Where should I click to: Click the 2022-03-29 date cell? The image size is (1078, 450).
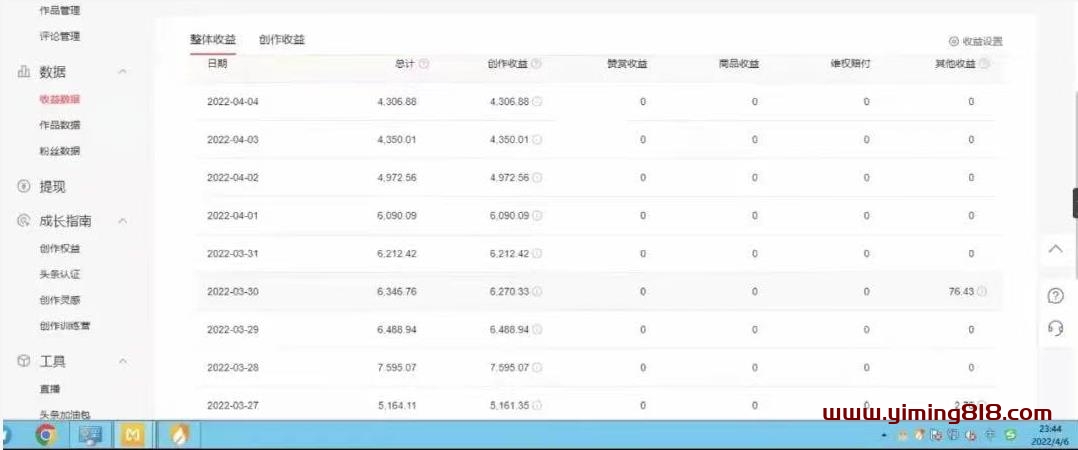(233, 330)
